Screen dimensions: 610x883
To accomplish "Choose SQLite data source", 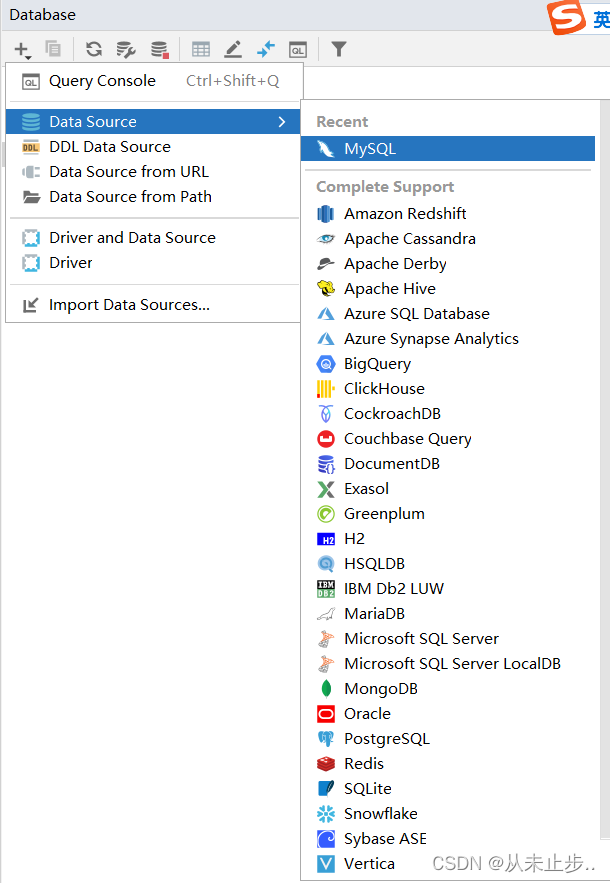I will [448, 789].
